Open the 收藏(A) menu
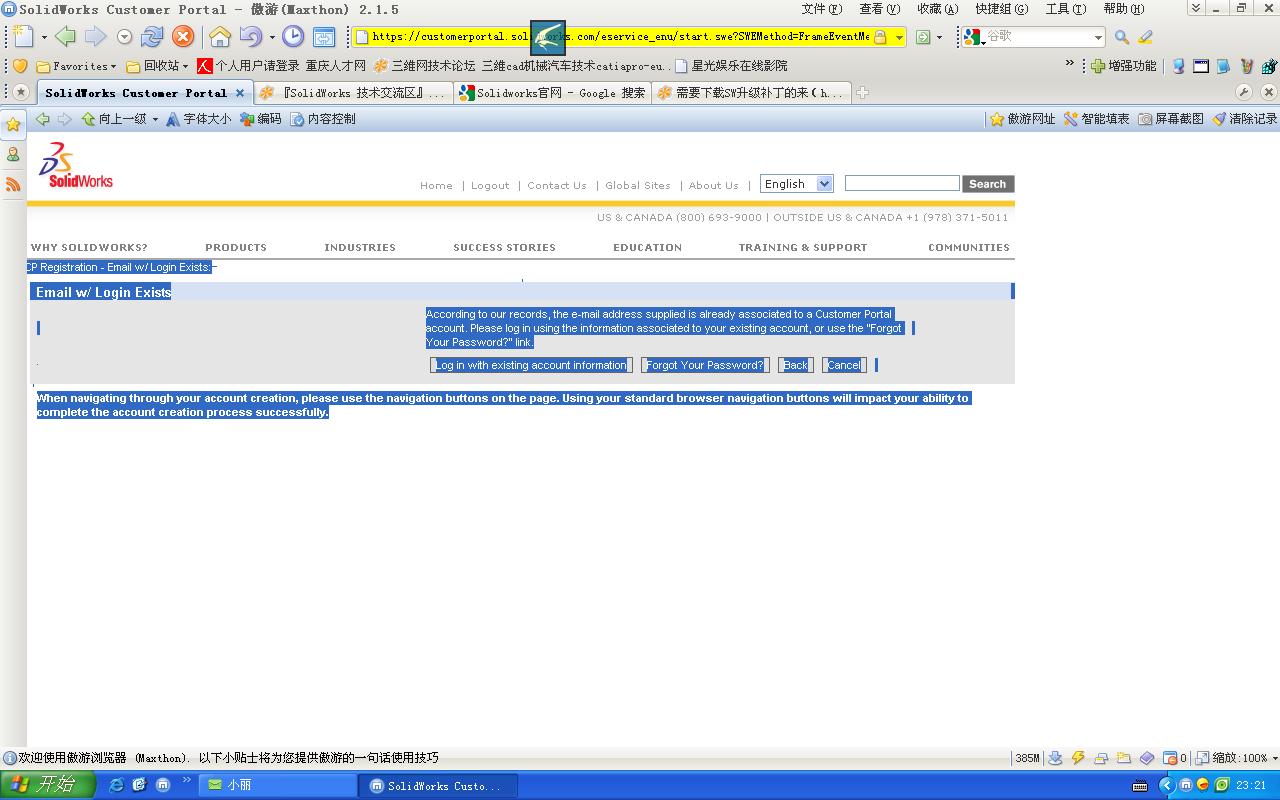The width and height of the screenshot is (1280, 800). tap(937, 9)
